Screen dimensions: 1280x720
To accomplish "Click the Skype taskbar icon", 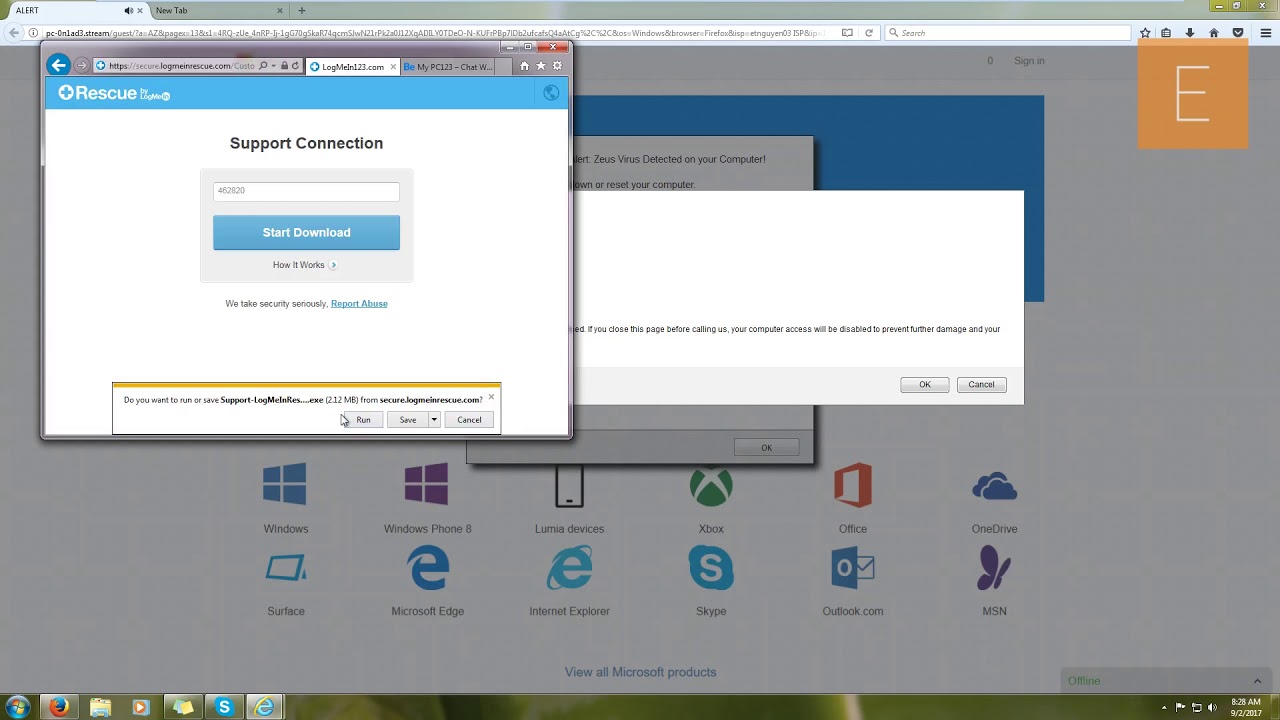I will click(224, 707).
